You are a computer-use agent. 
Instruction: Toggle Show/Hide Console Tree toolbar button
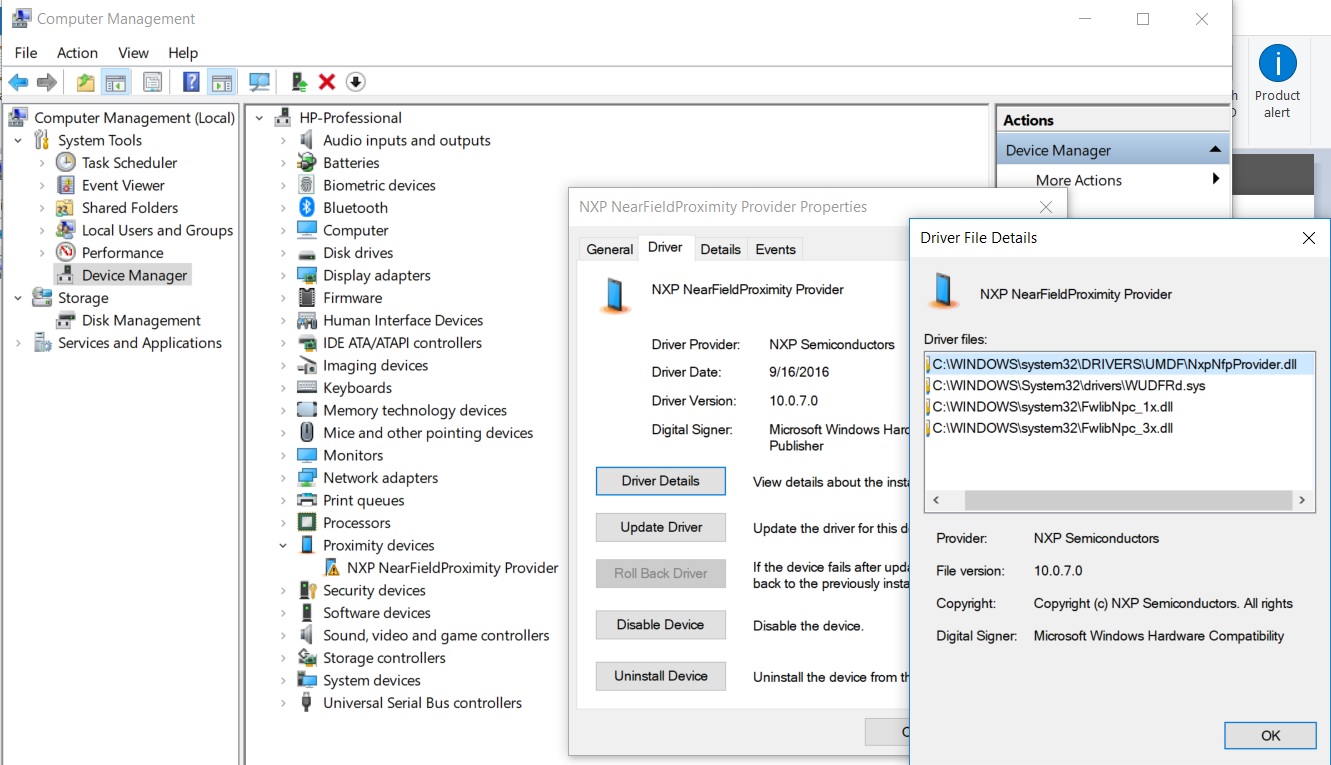click(x=116, y=82)
